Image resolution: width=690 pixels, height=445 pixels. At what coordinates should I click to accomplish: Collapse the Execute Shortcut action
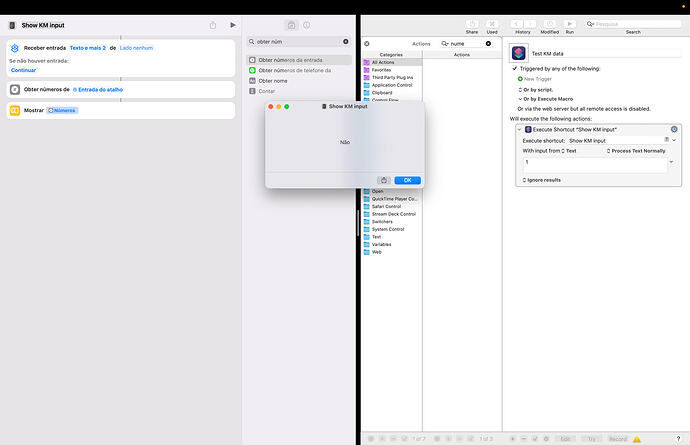click(519, 129)
